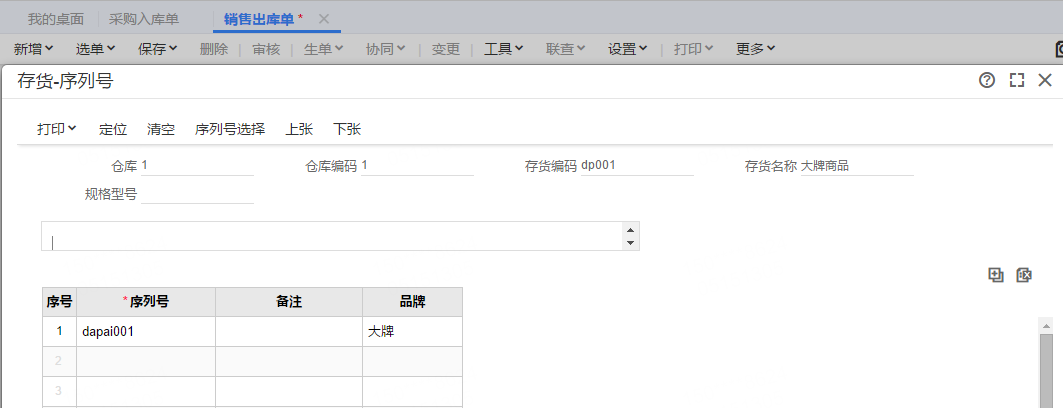Screen dimensions: 1063x408
Task: Click the table's vertical scrollbar thumb
Action: 1047,371
